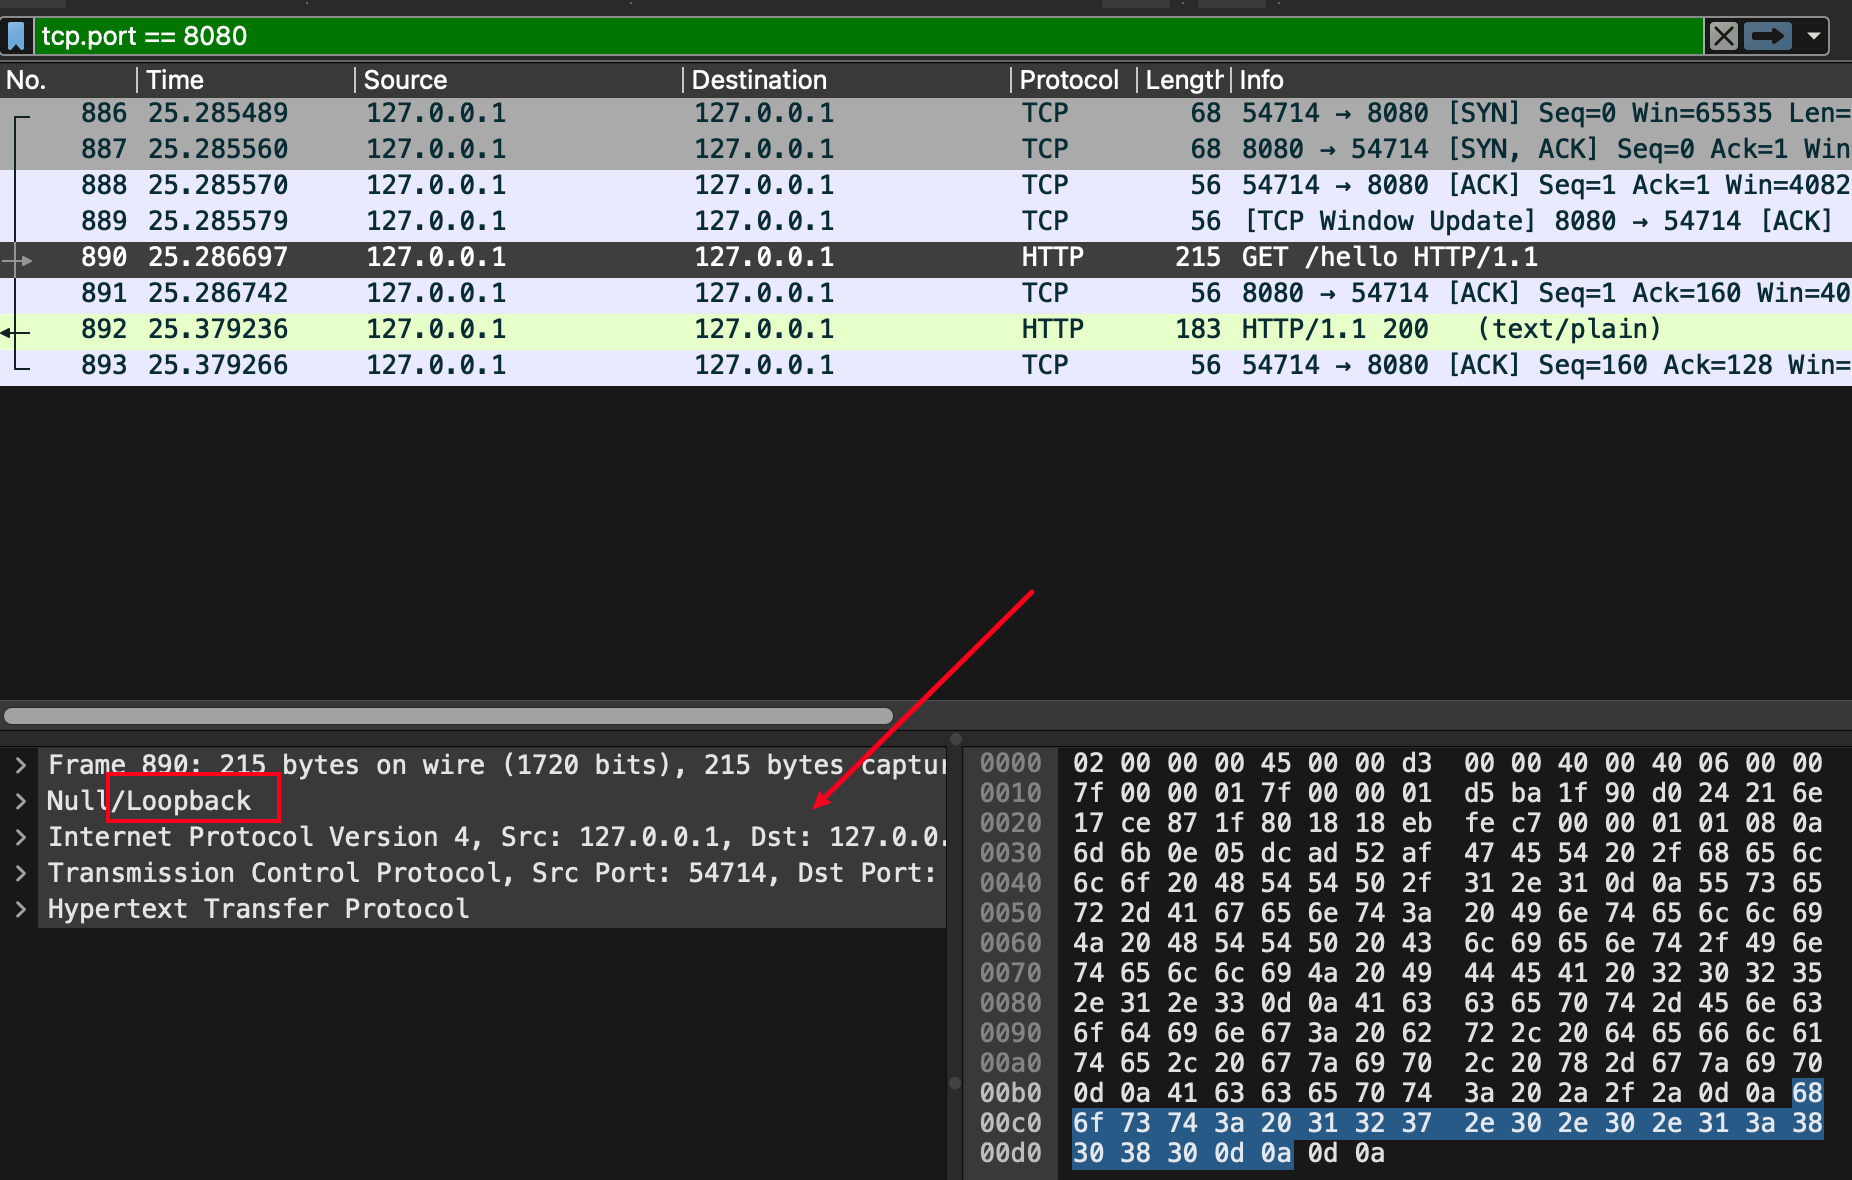Select packet 886 SYN row
Viewport: 1852px width, 1180px height.
(900, 114)
